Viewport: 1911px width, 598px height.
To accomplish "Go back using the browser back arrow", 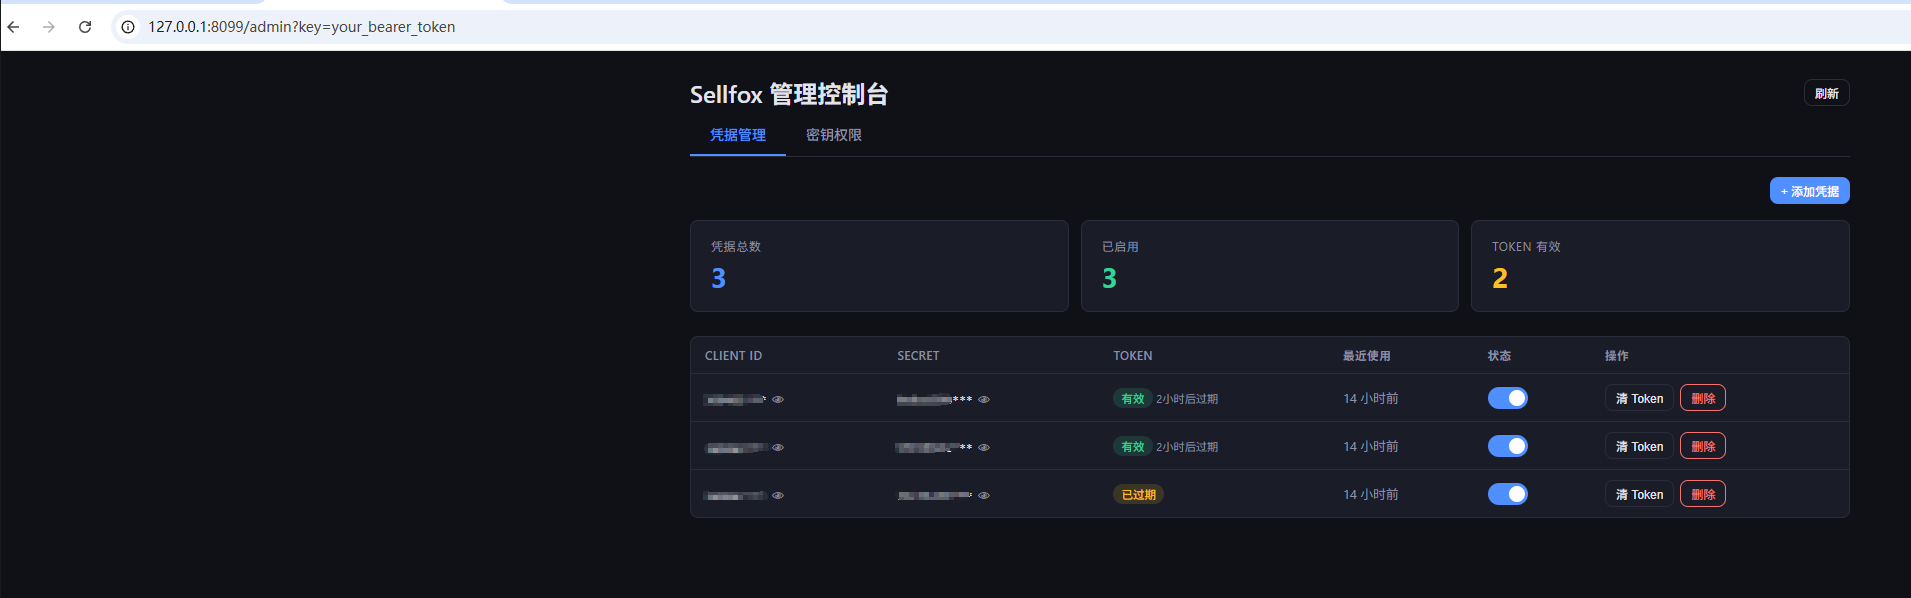I will point(14,27).
